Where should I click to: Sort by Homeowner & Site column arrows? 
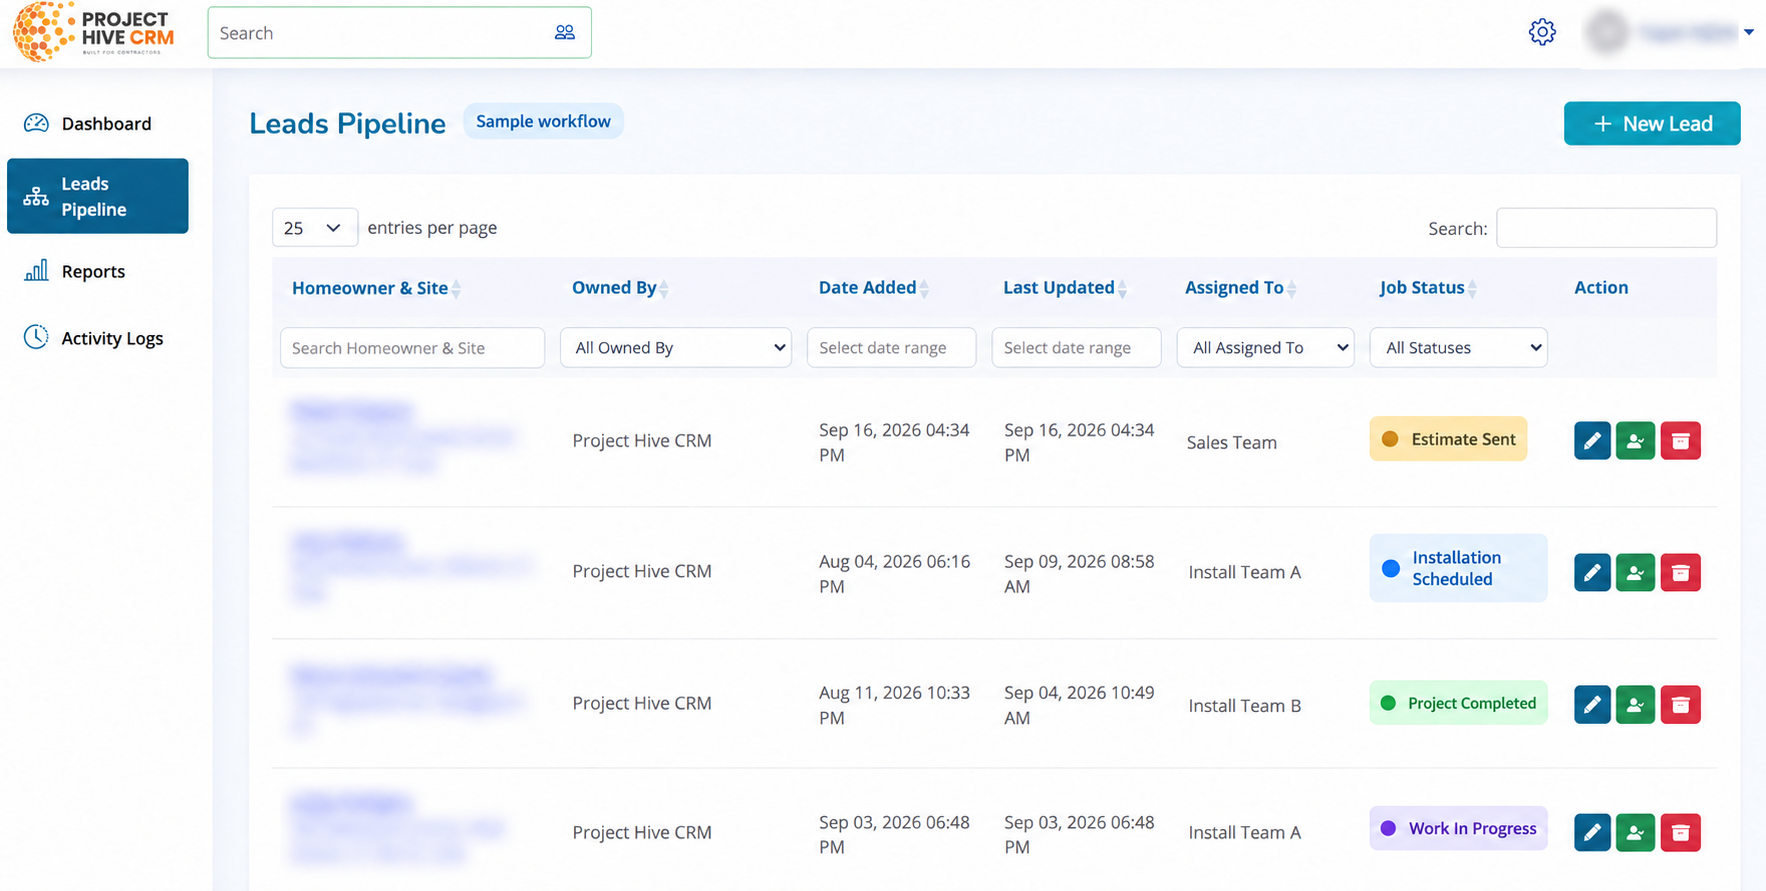(456, 289)
